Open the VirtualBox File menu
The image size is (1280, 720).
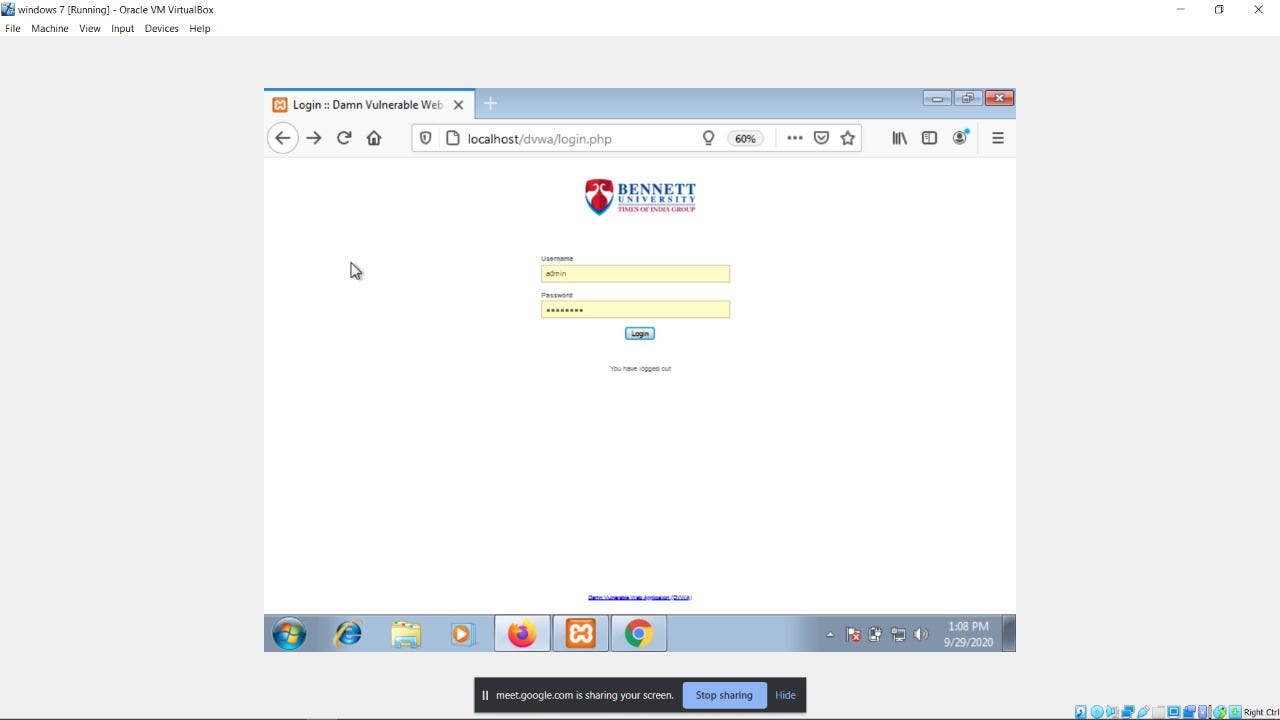click(x=13, y=28)
